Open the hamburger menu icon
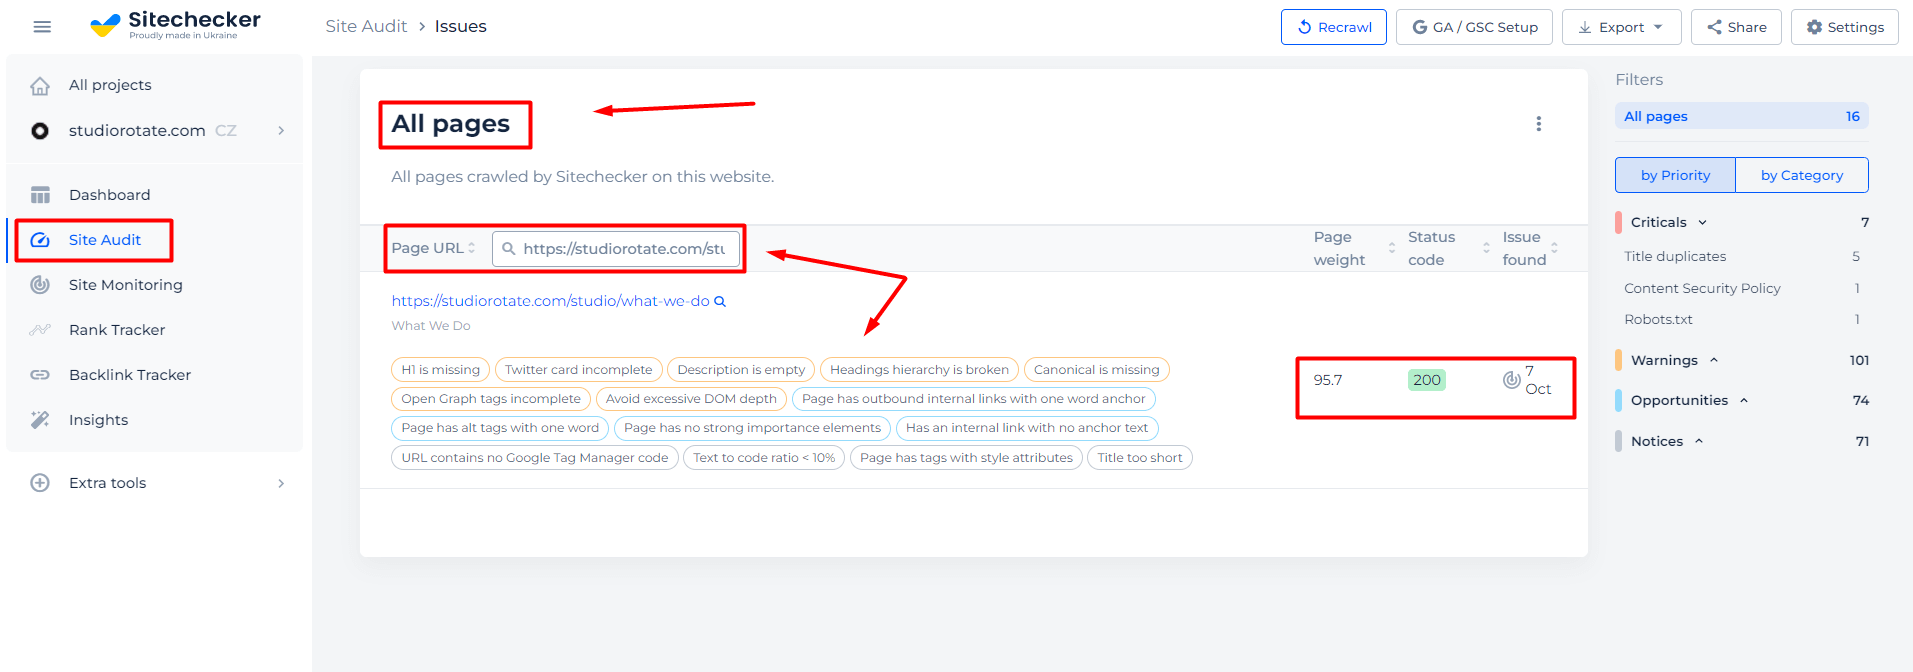This screenshot has width=1913, height=672. pyautogui.click(x=42, y=27)
